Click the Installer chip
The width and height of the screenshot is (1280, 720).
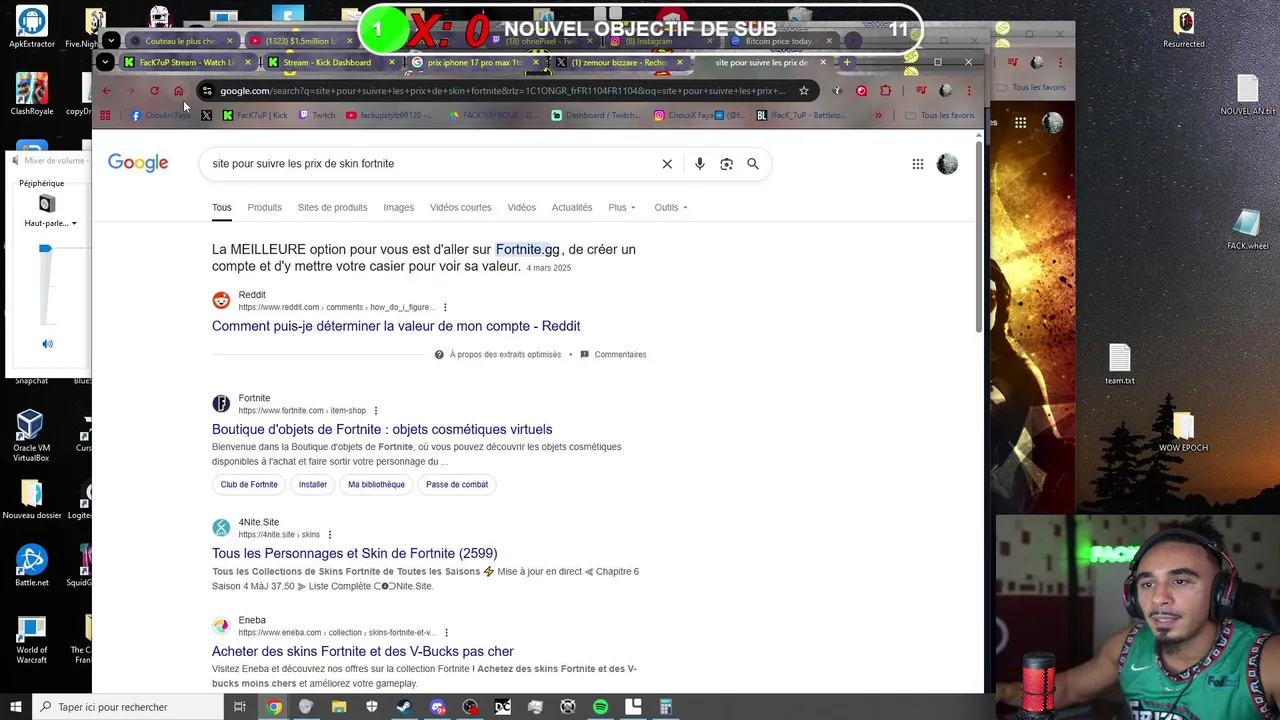[x=313, y=485]
